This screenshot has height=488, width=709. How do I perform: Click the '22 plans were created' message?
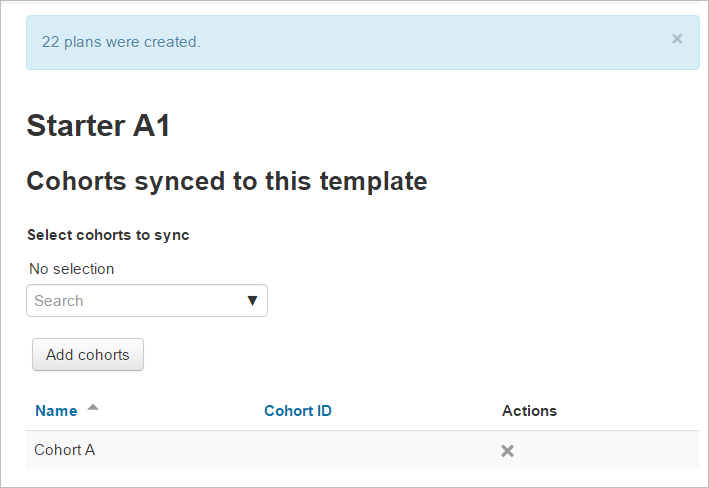[121, 42]
